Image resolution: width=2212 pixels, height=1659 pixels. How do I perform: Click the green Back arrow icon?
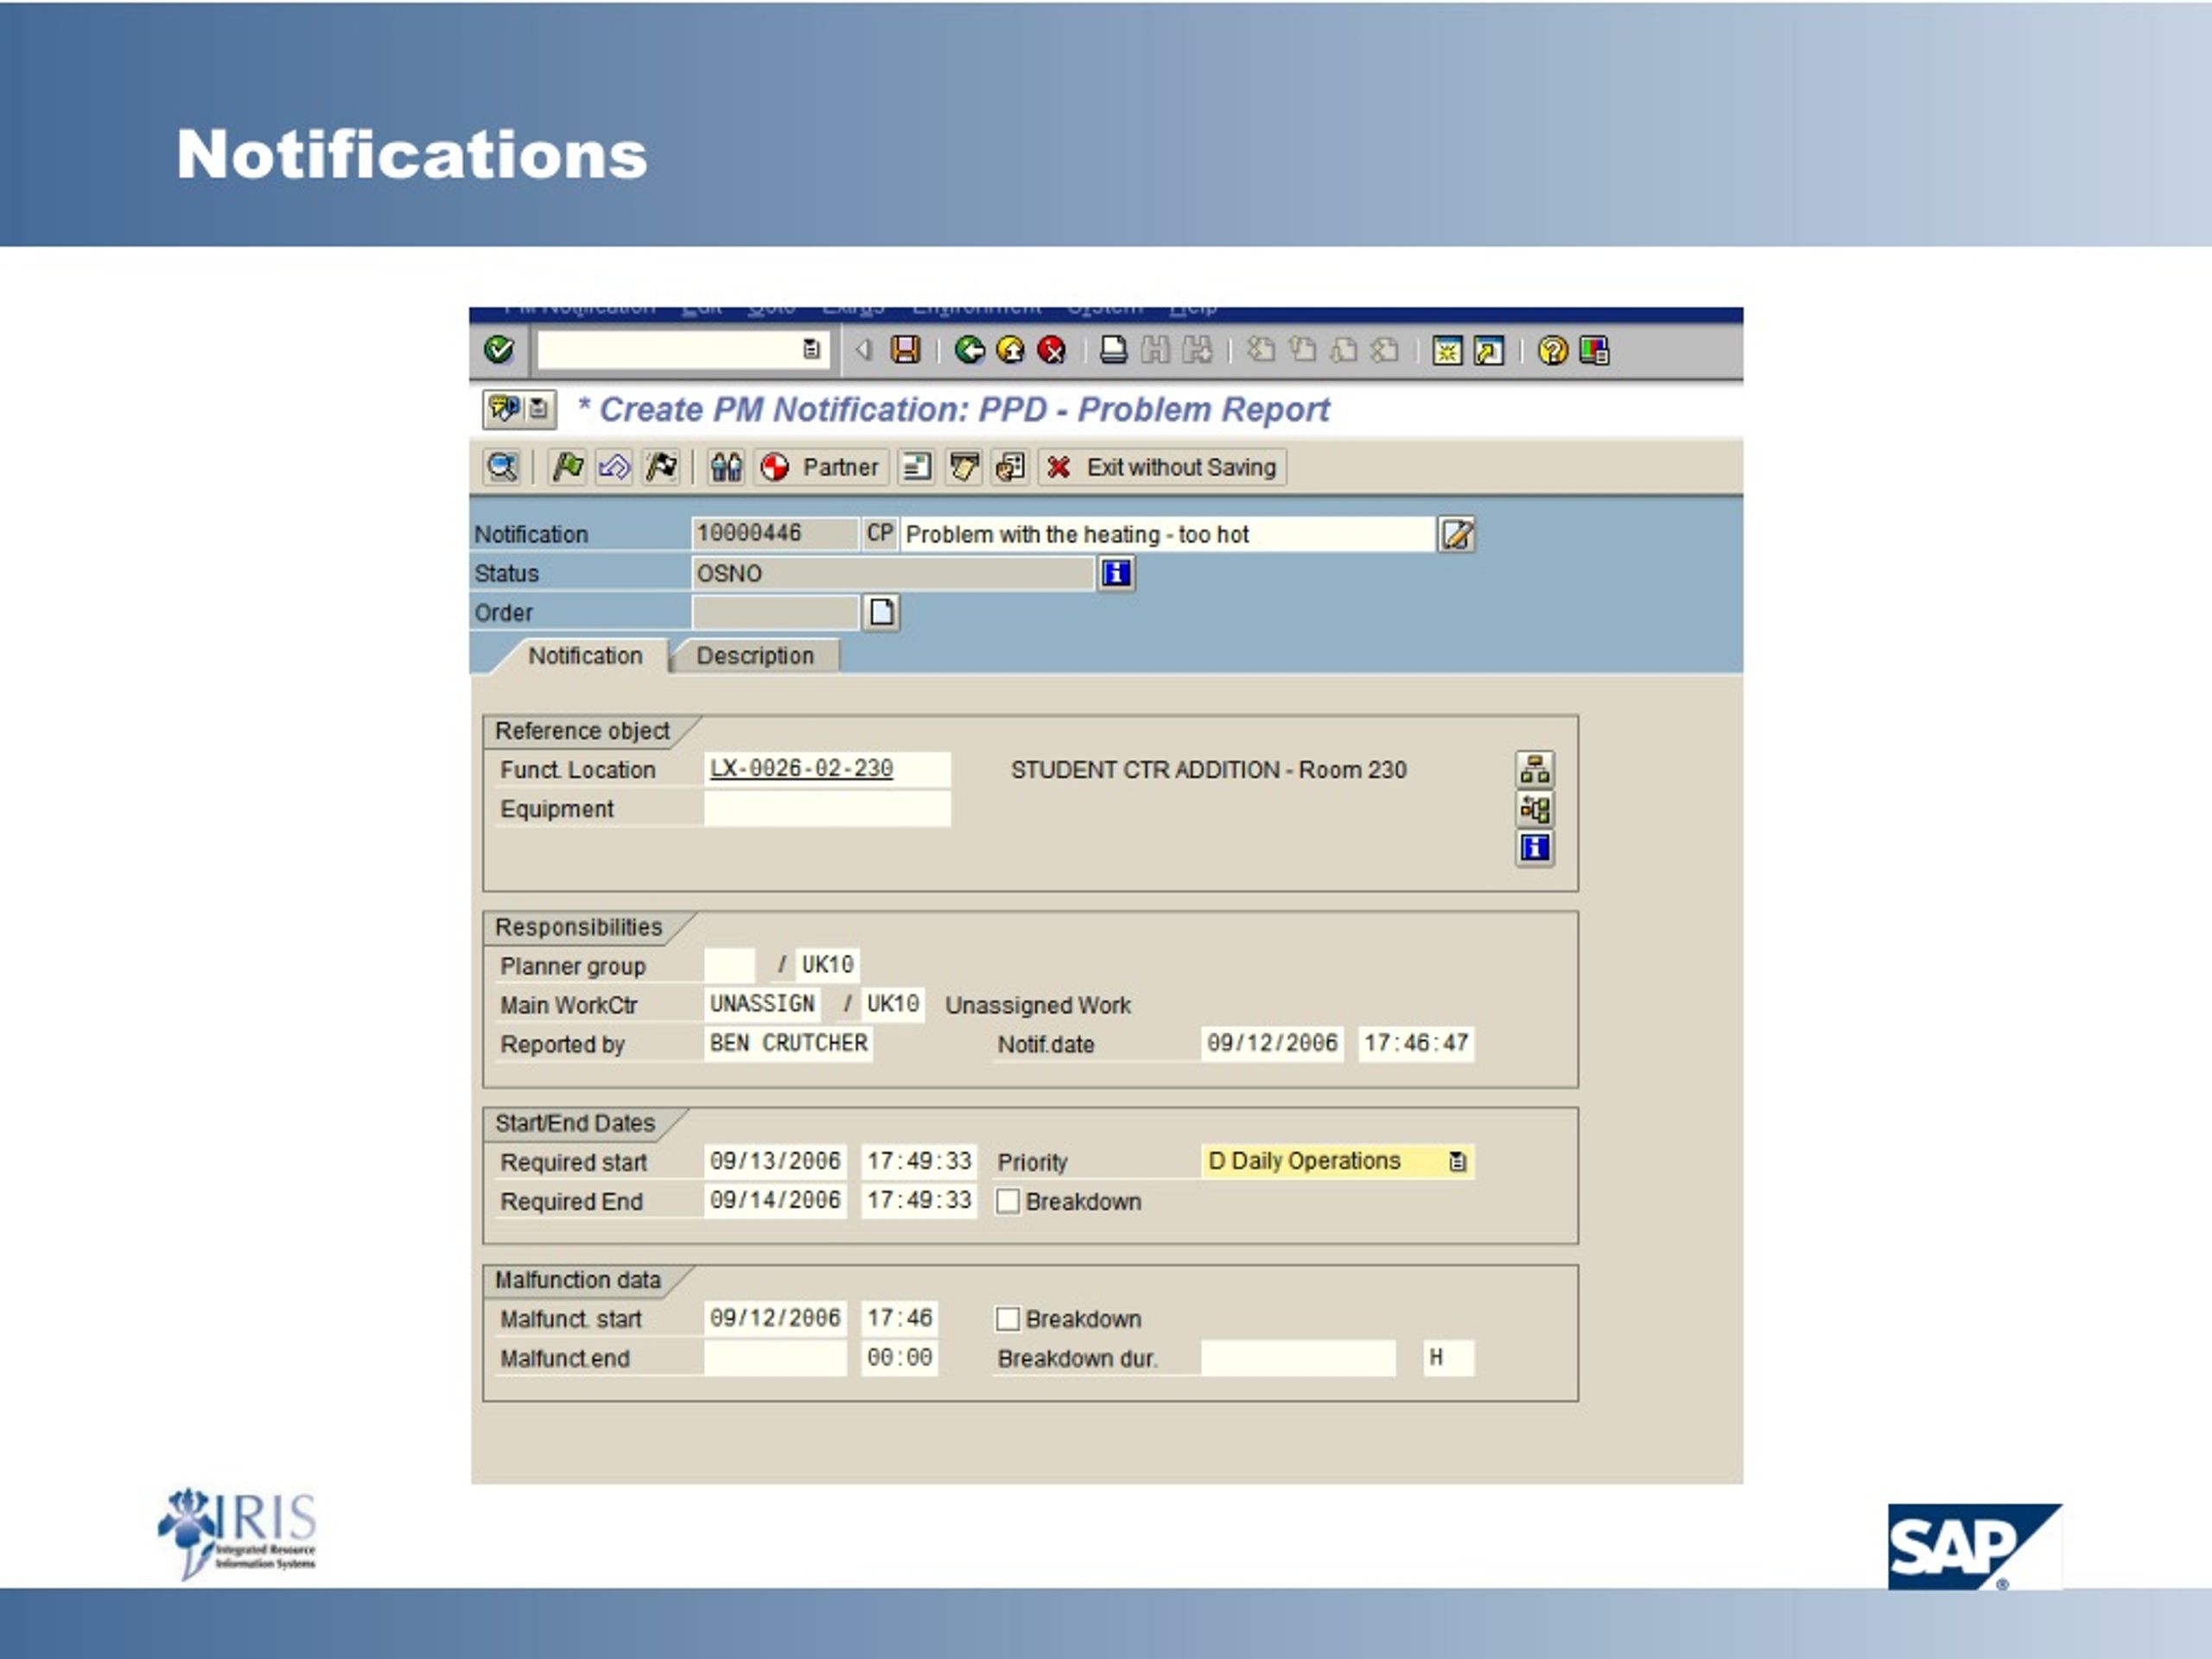coord(969,350)
